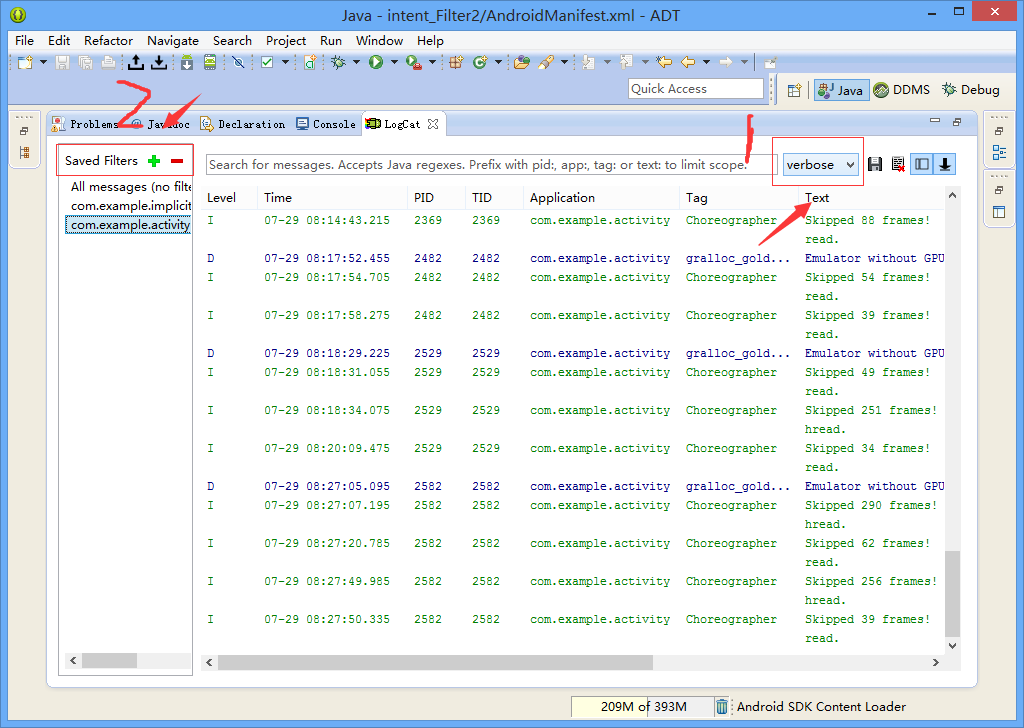
Task: Click the Save LogCat to file icon
Action: 875,165
